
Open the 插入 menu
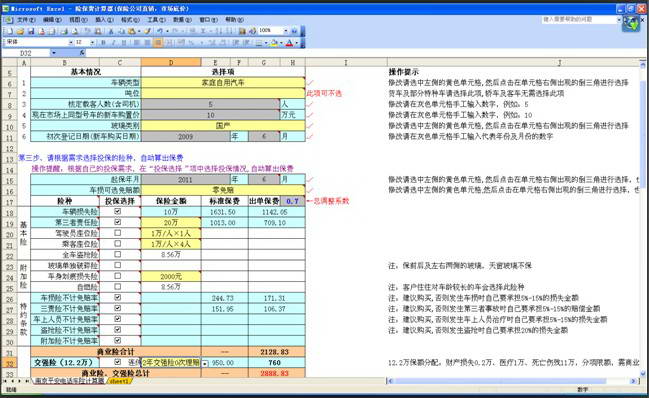click(x=104, y=19)
